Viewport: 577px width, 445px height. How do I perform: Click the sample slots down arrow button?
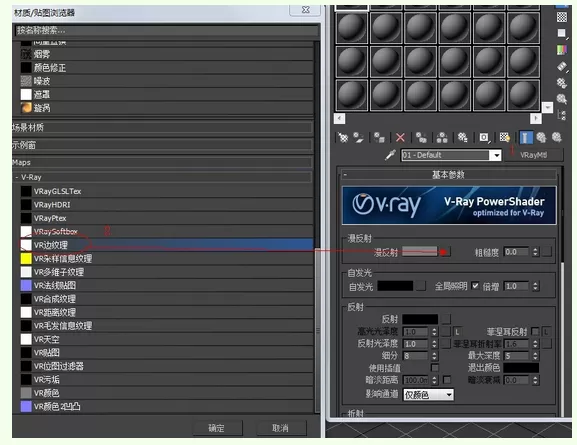pyautogui.click(x=547, y=107)
